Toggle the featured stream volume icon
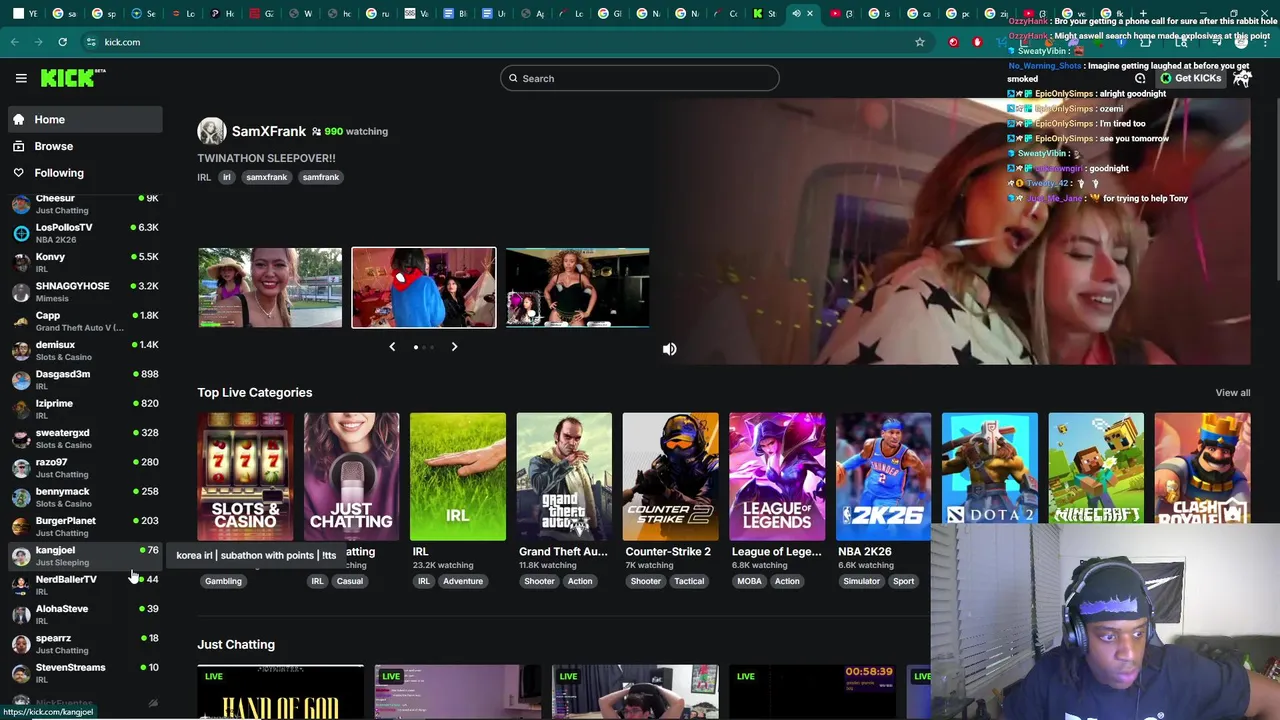Image resolution: width=1280 pixels, height=720 pixels. click(x=670, y=349)
